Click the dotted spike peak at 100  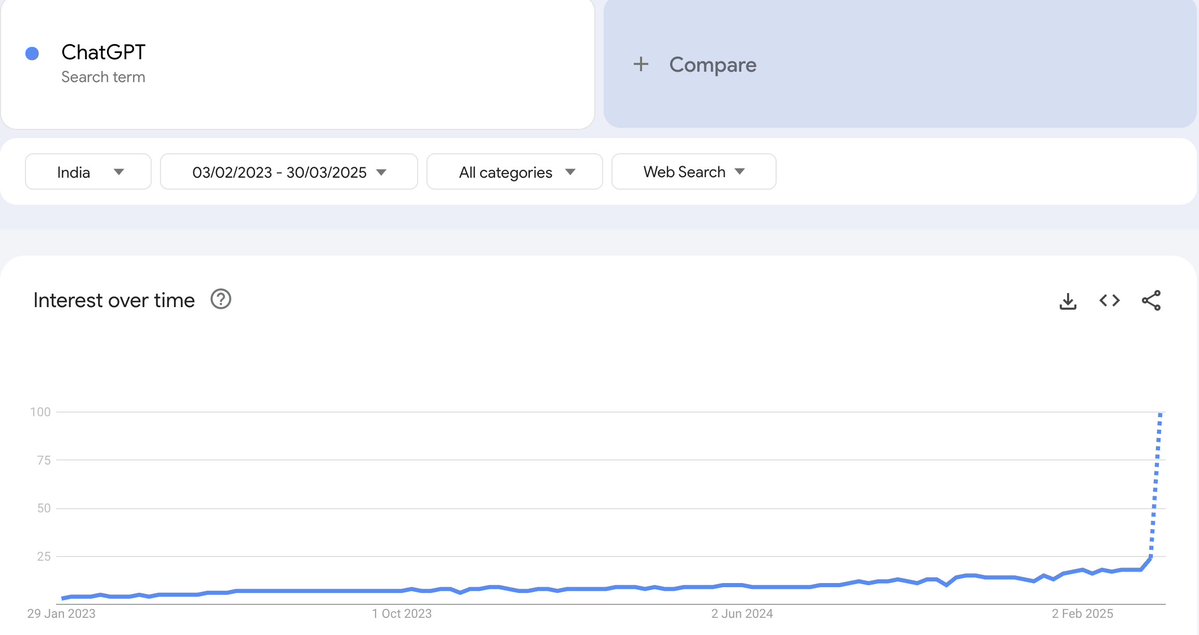[x=1160, y=413]
